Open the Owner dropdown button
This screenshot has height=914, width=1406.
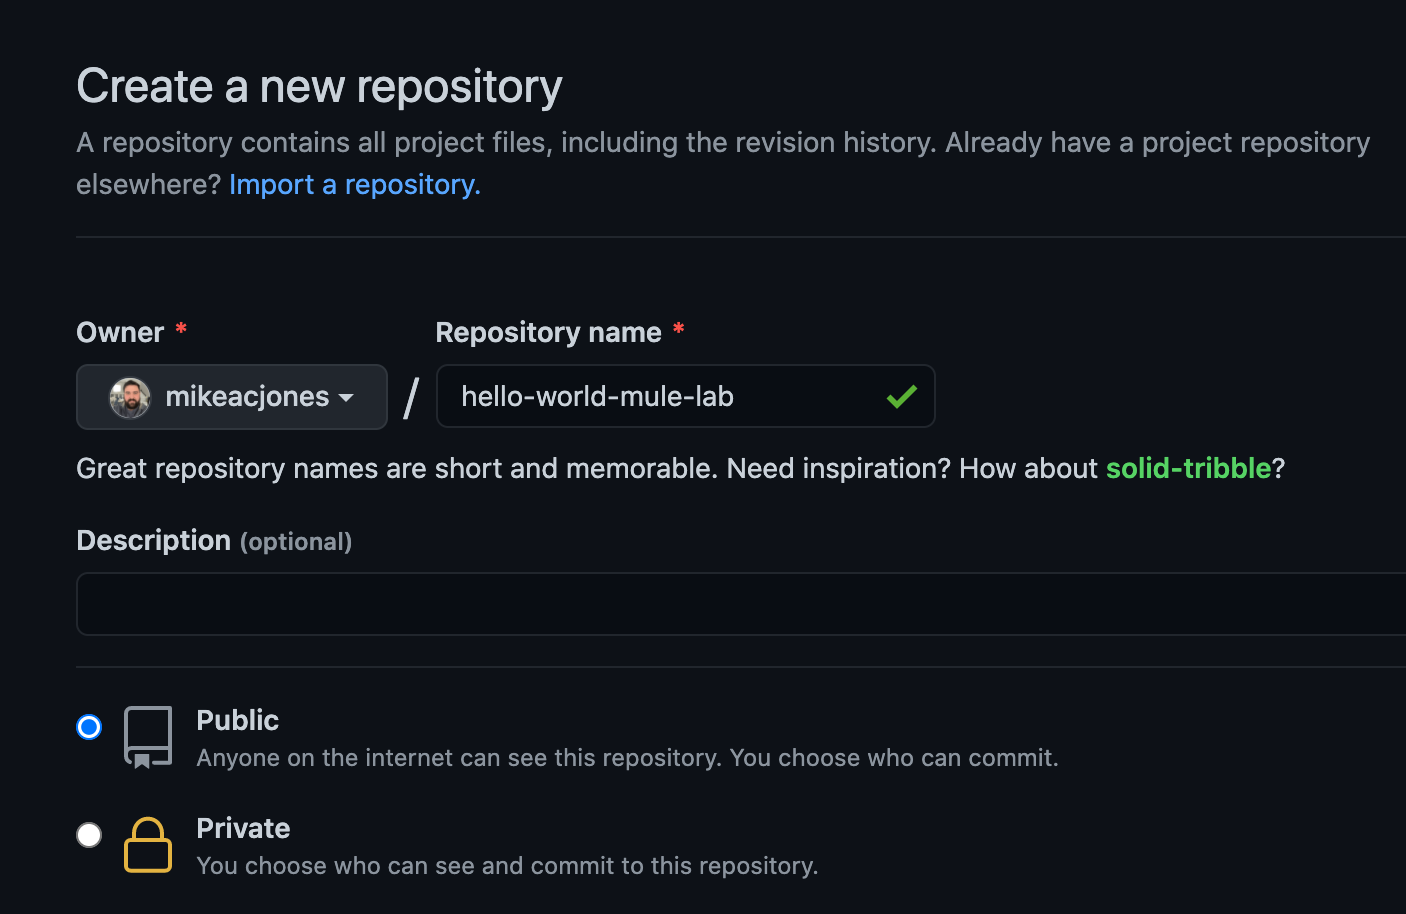232,397
